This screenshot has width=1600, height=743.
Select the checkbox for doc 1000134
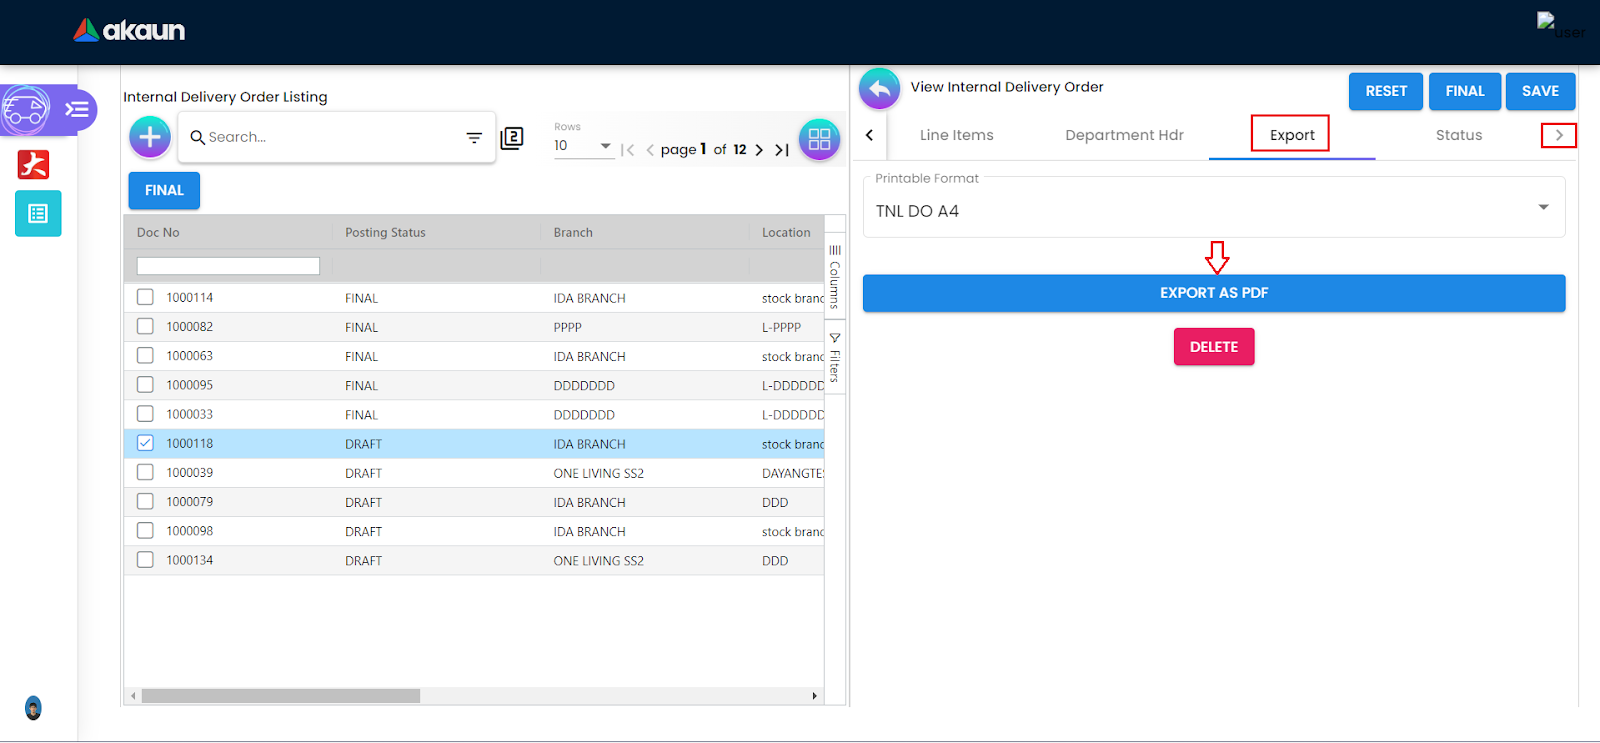tap(146, 560)
